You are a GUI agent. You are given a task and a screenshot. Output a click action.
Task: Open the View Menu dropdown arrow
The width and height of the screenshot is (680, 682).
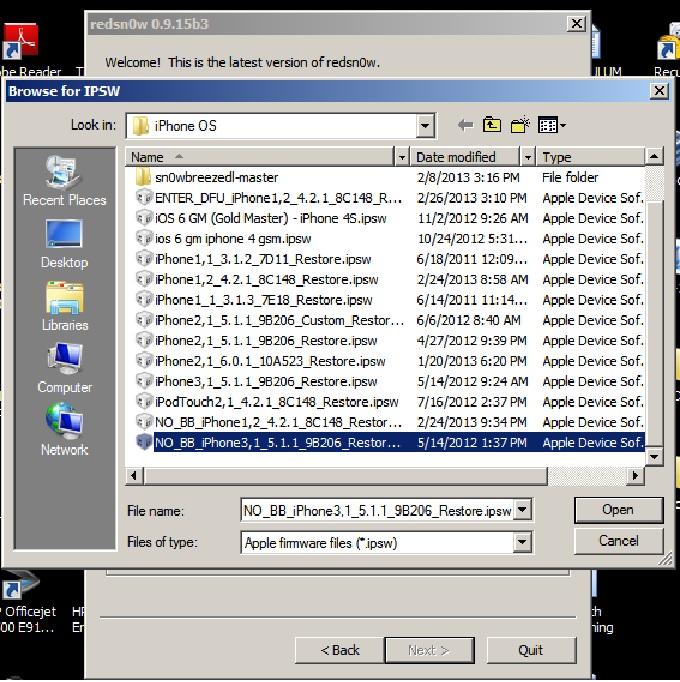point(563,126)
